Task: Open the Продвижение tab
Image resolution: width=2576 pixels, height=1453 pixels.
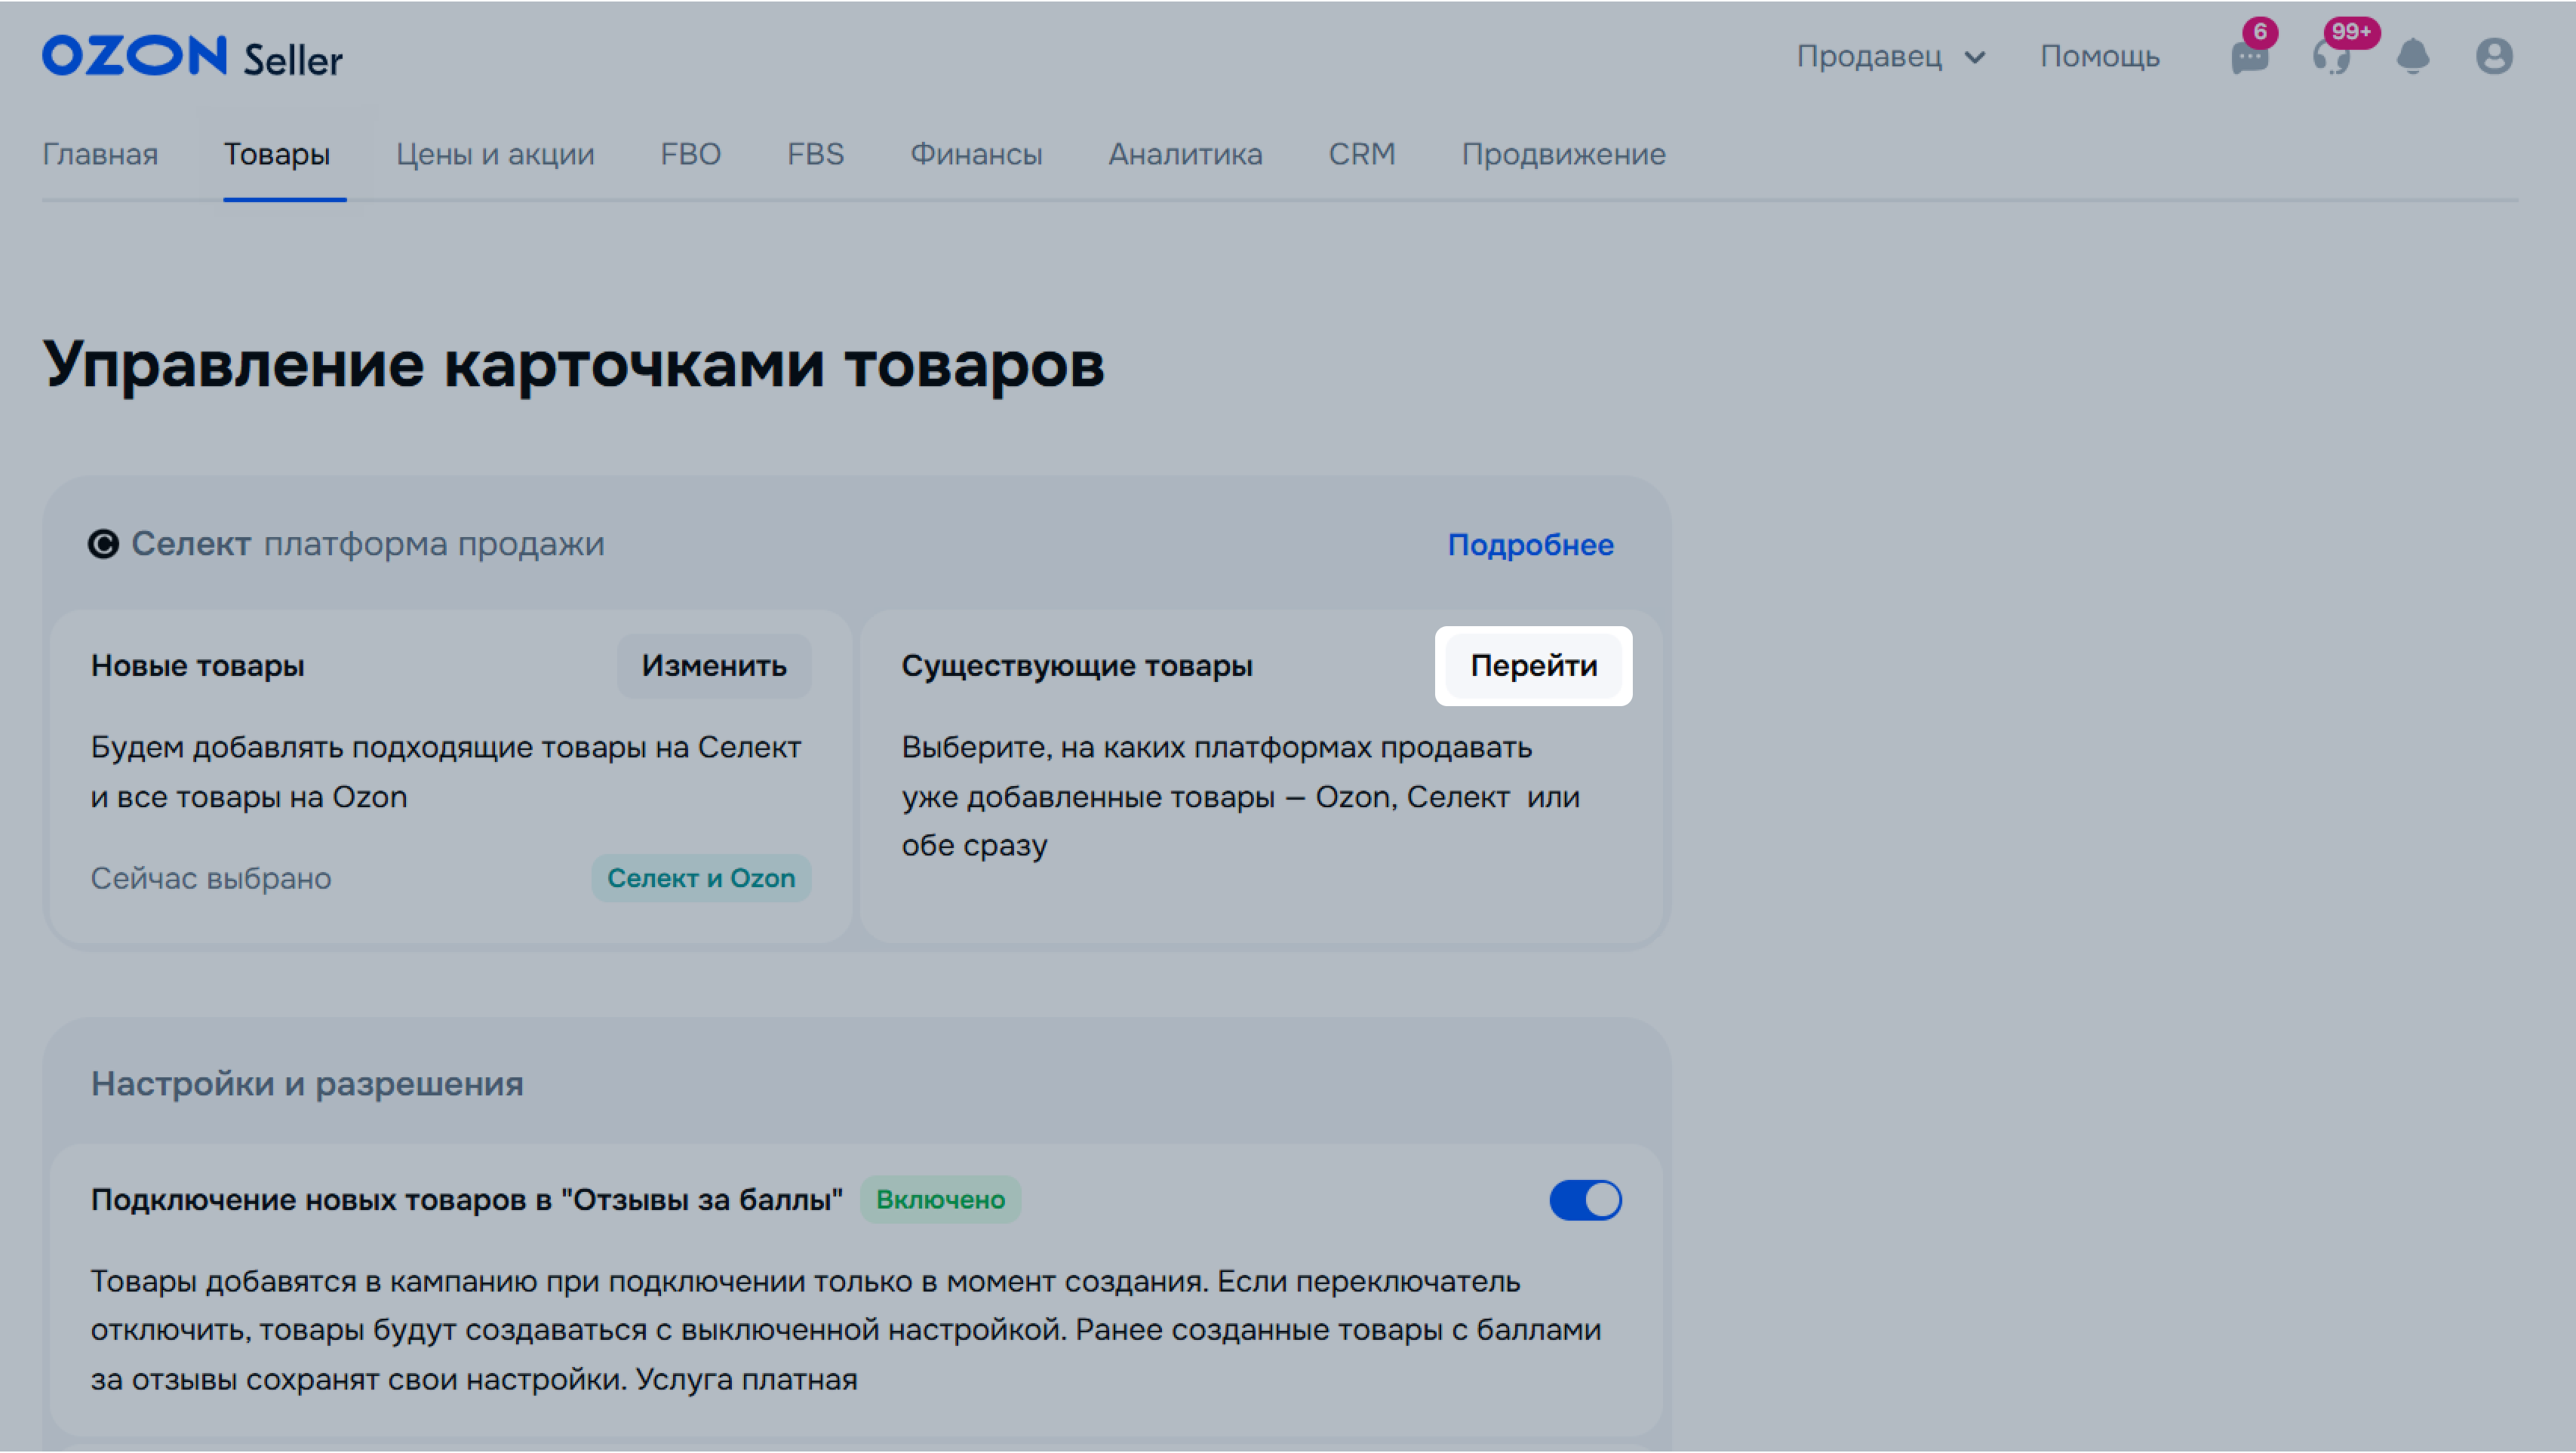Action: point(1563,154)
